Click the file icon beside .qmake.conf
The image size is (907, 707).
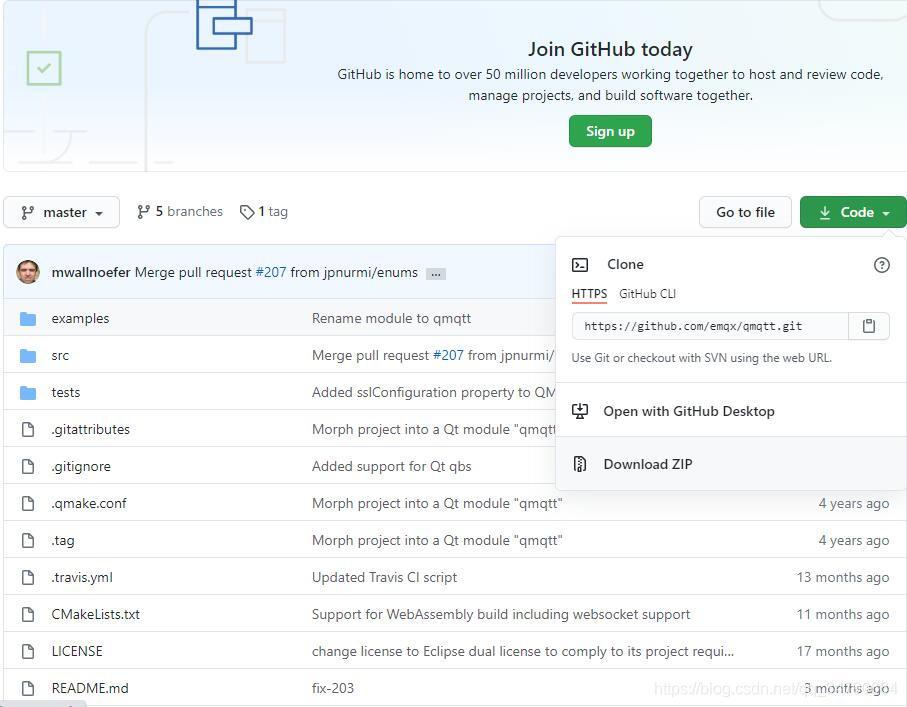pyautogui.click(x=28, y=504)
